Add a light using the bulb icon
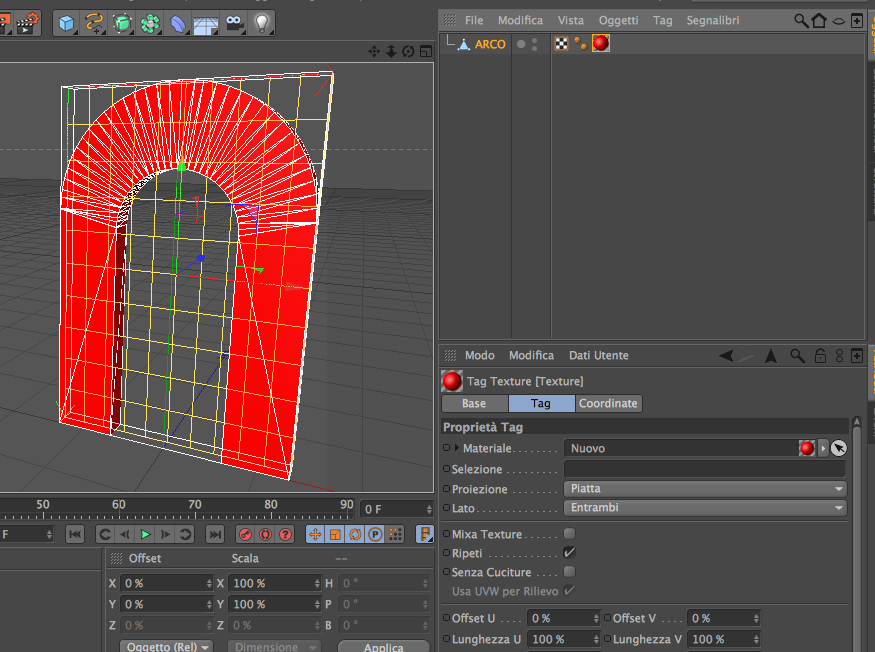Screen dimensions: 875x652 pos(262,21)
